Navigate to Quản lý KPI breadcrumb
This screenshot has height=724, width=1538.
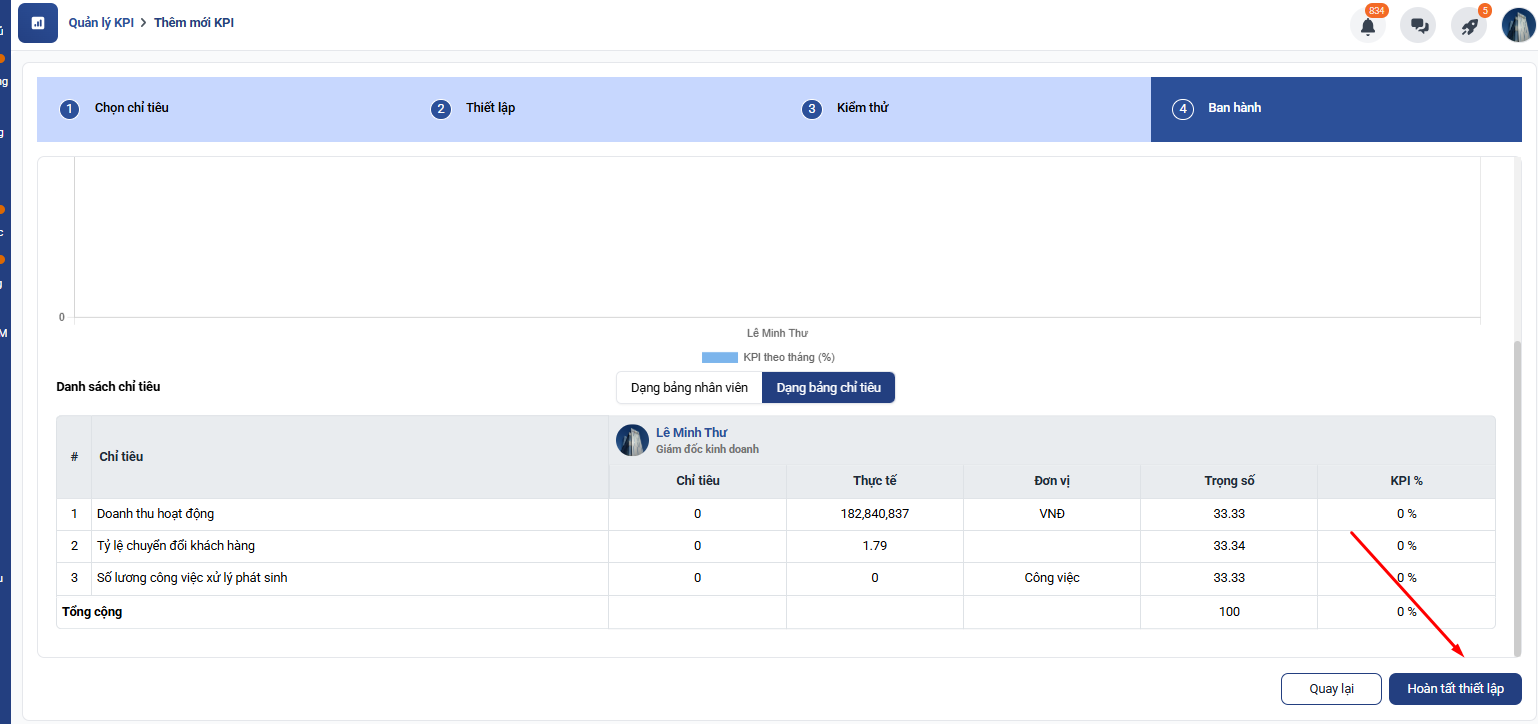coord(101,22)
